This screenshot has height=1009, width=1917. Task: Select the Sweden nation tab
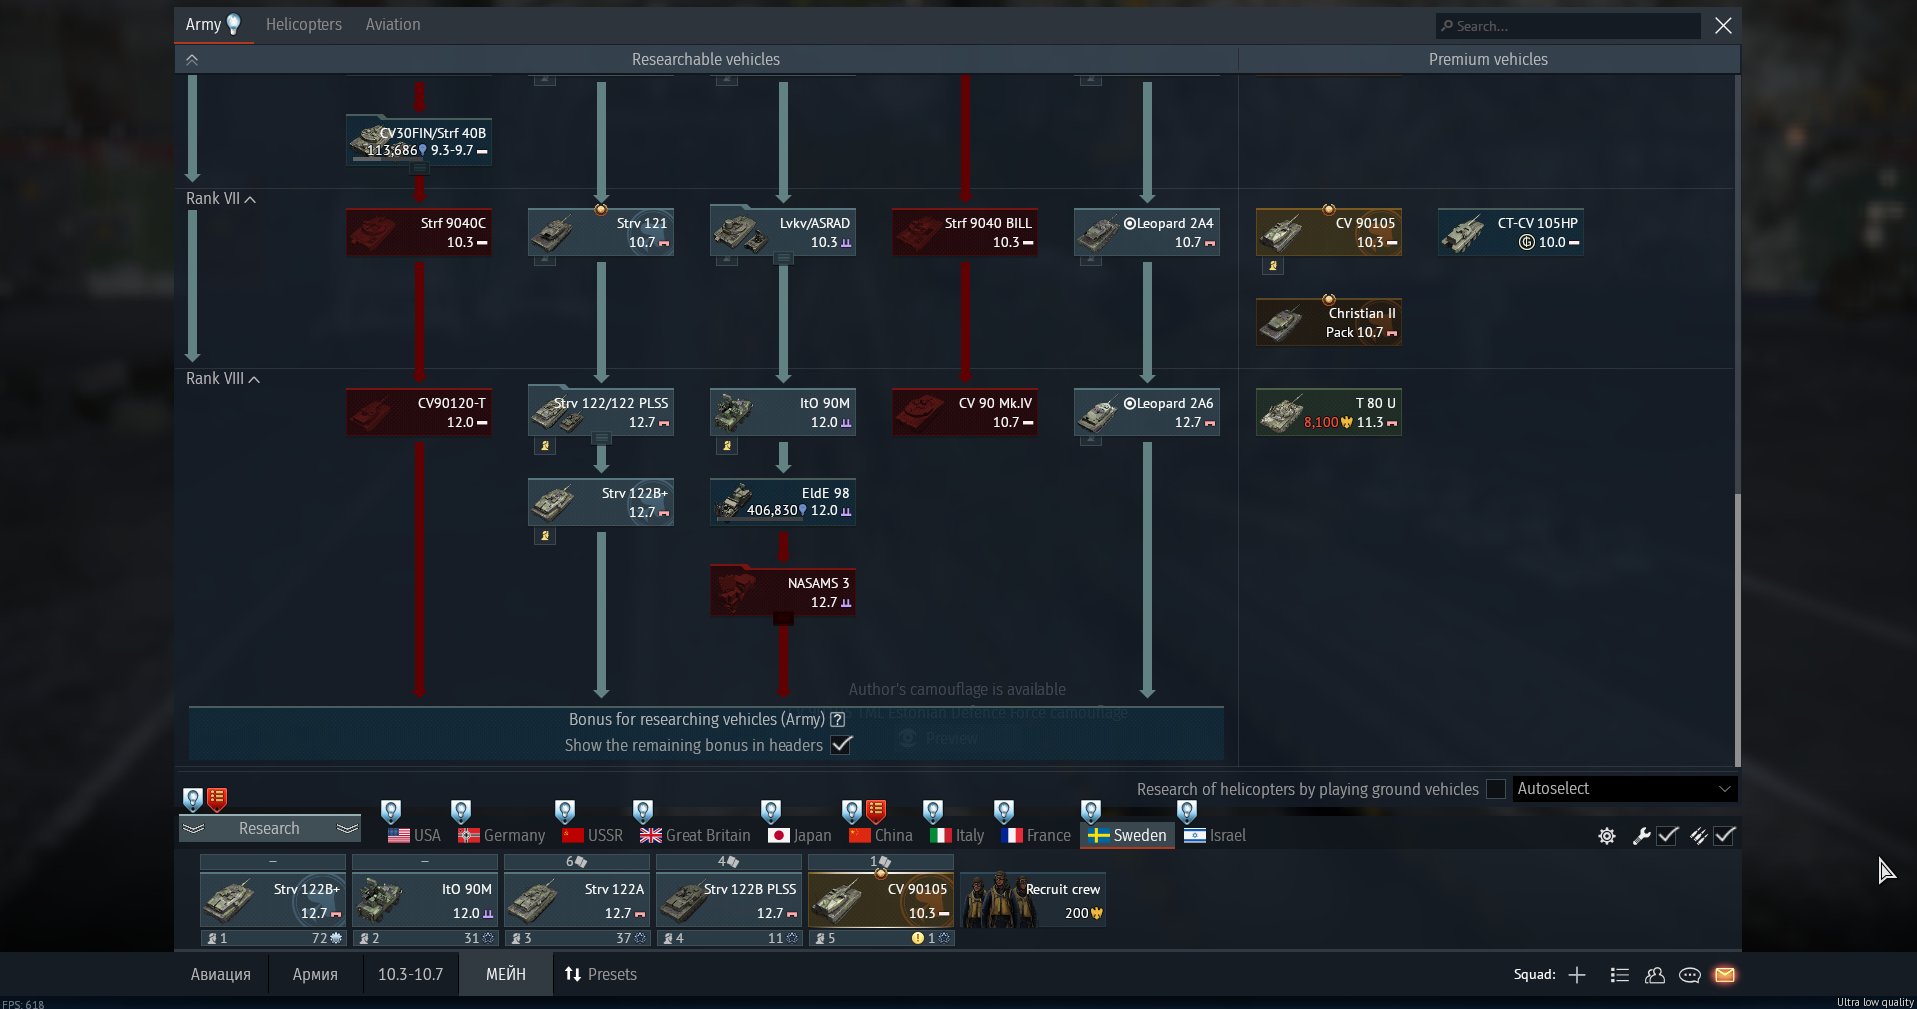pyautogui.click(x=1127, y=836)
